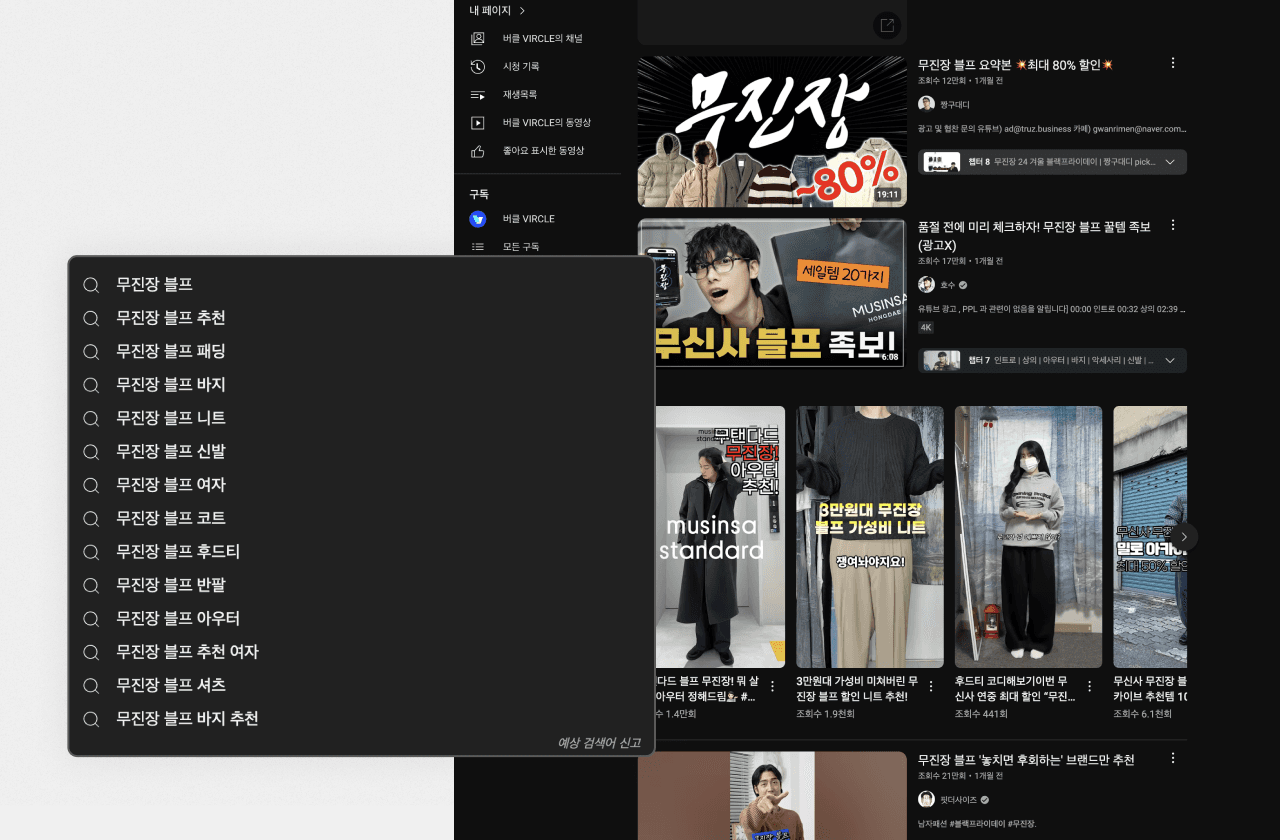1280x840 pixels.
Task: Click the 버클 VIRCLE subscription avatar
Action: (478, 219)
